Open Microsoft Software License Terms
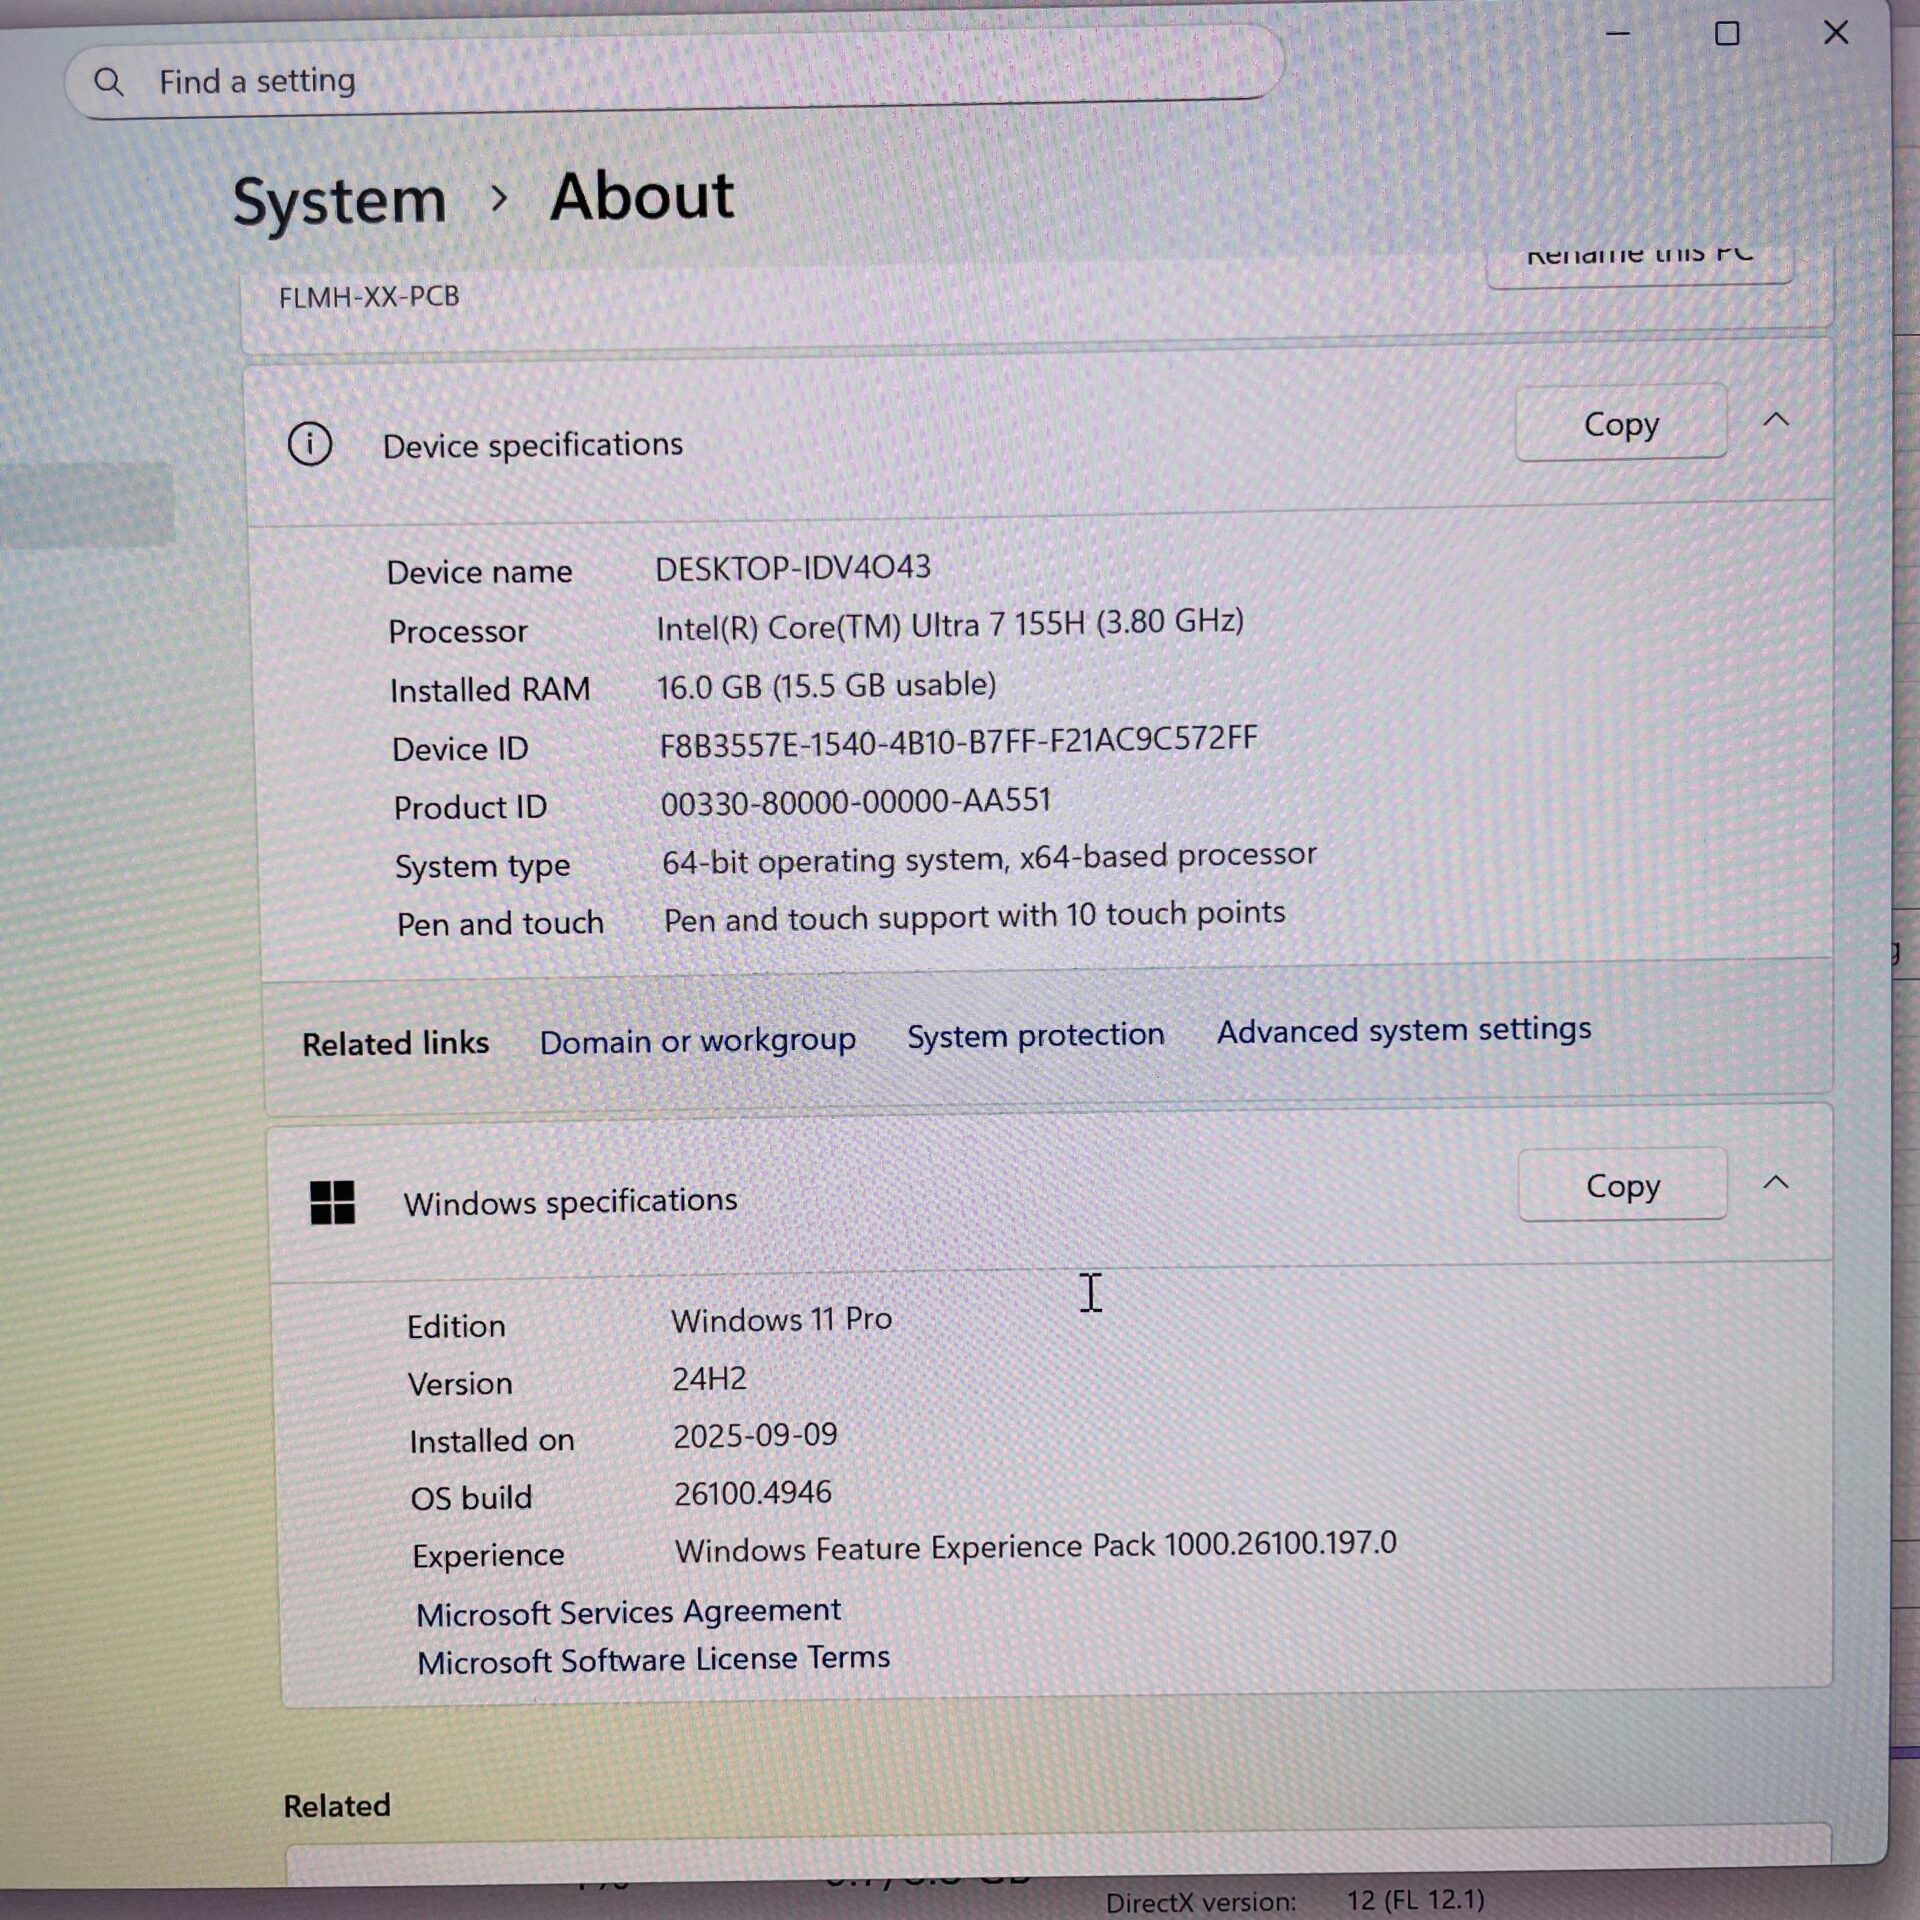This screenshot has height=1920, width=1920. point(653,1660)
